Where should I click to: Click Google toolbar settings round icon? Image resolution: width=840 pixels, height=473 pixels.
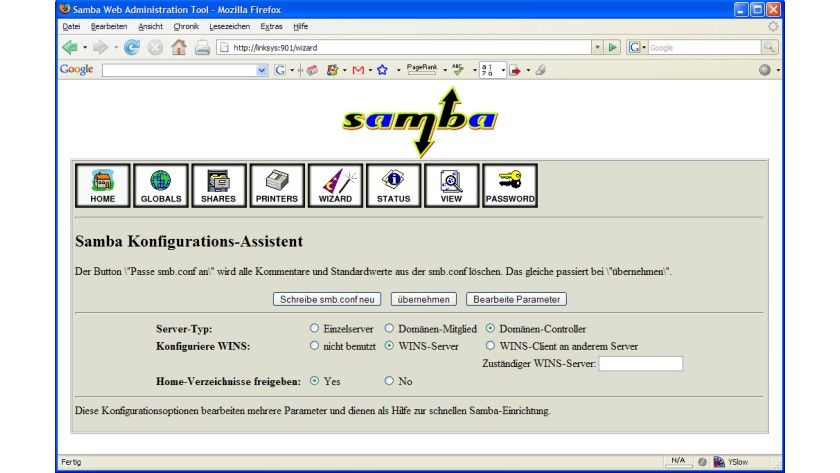pyautogui.click(x=764, y=70)
